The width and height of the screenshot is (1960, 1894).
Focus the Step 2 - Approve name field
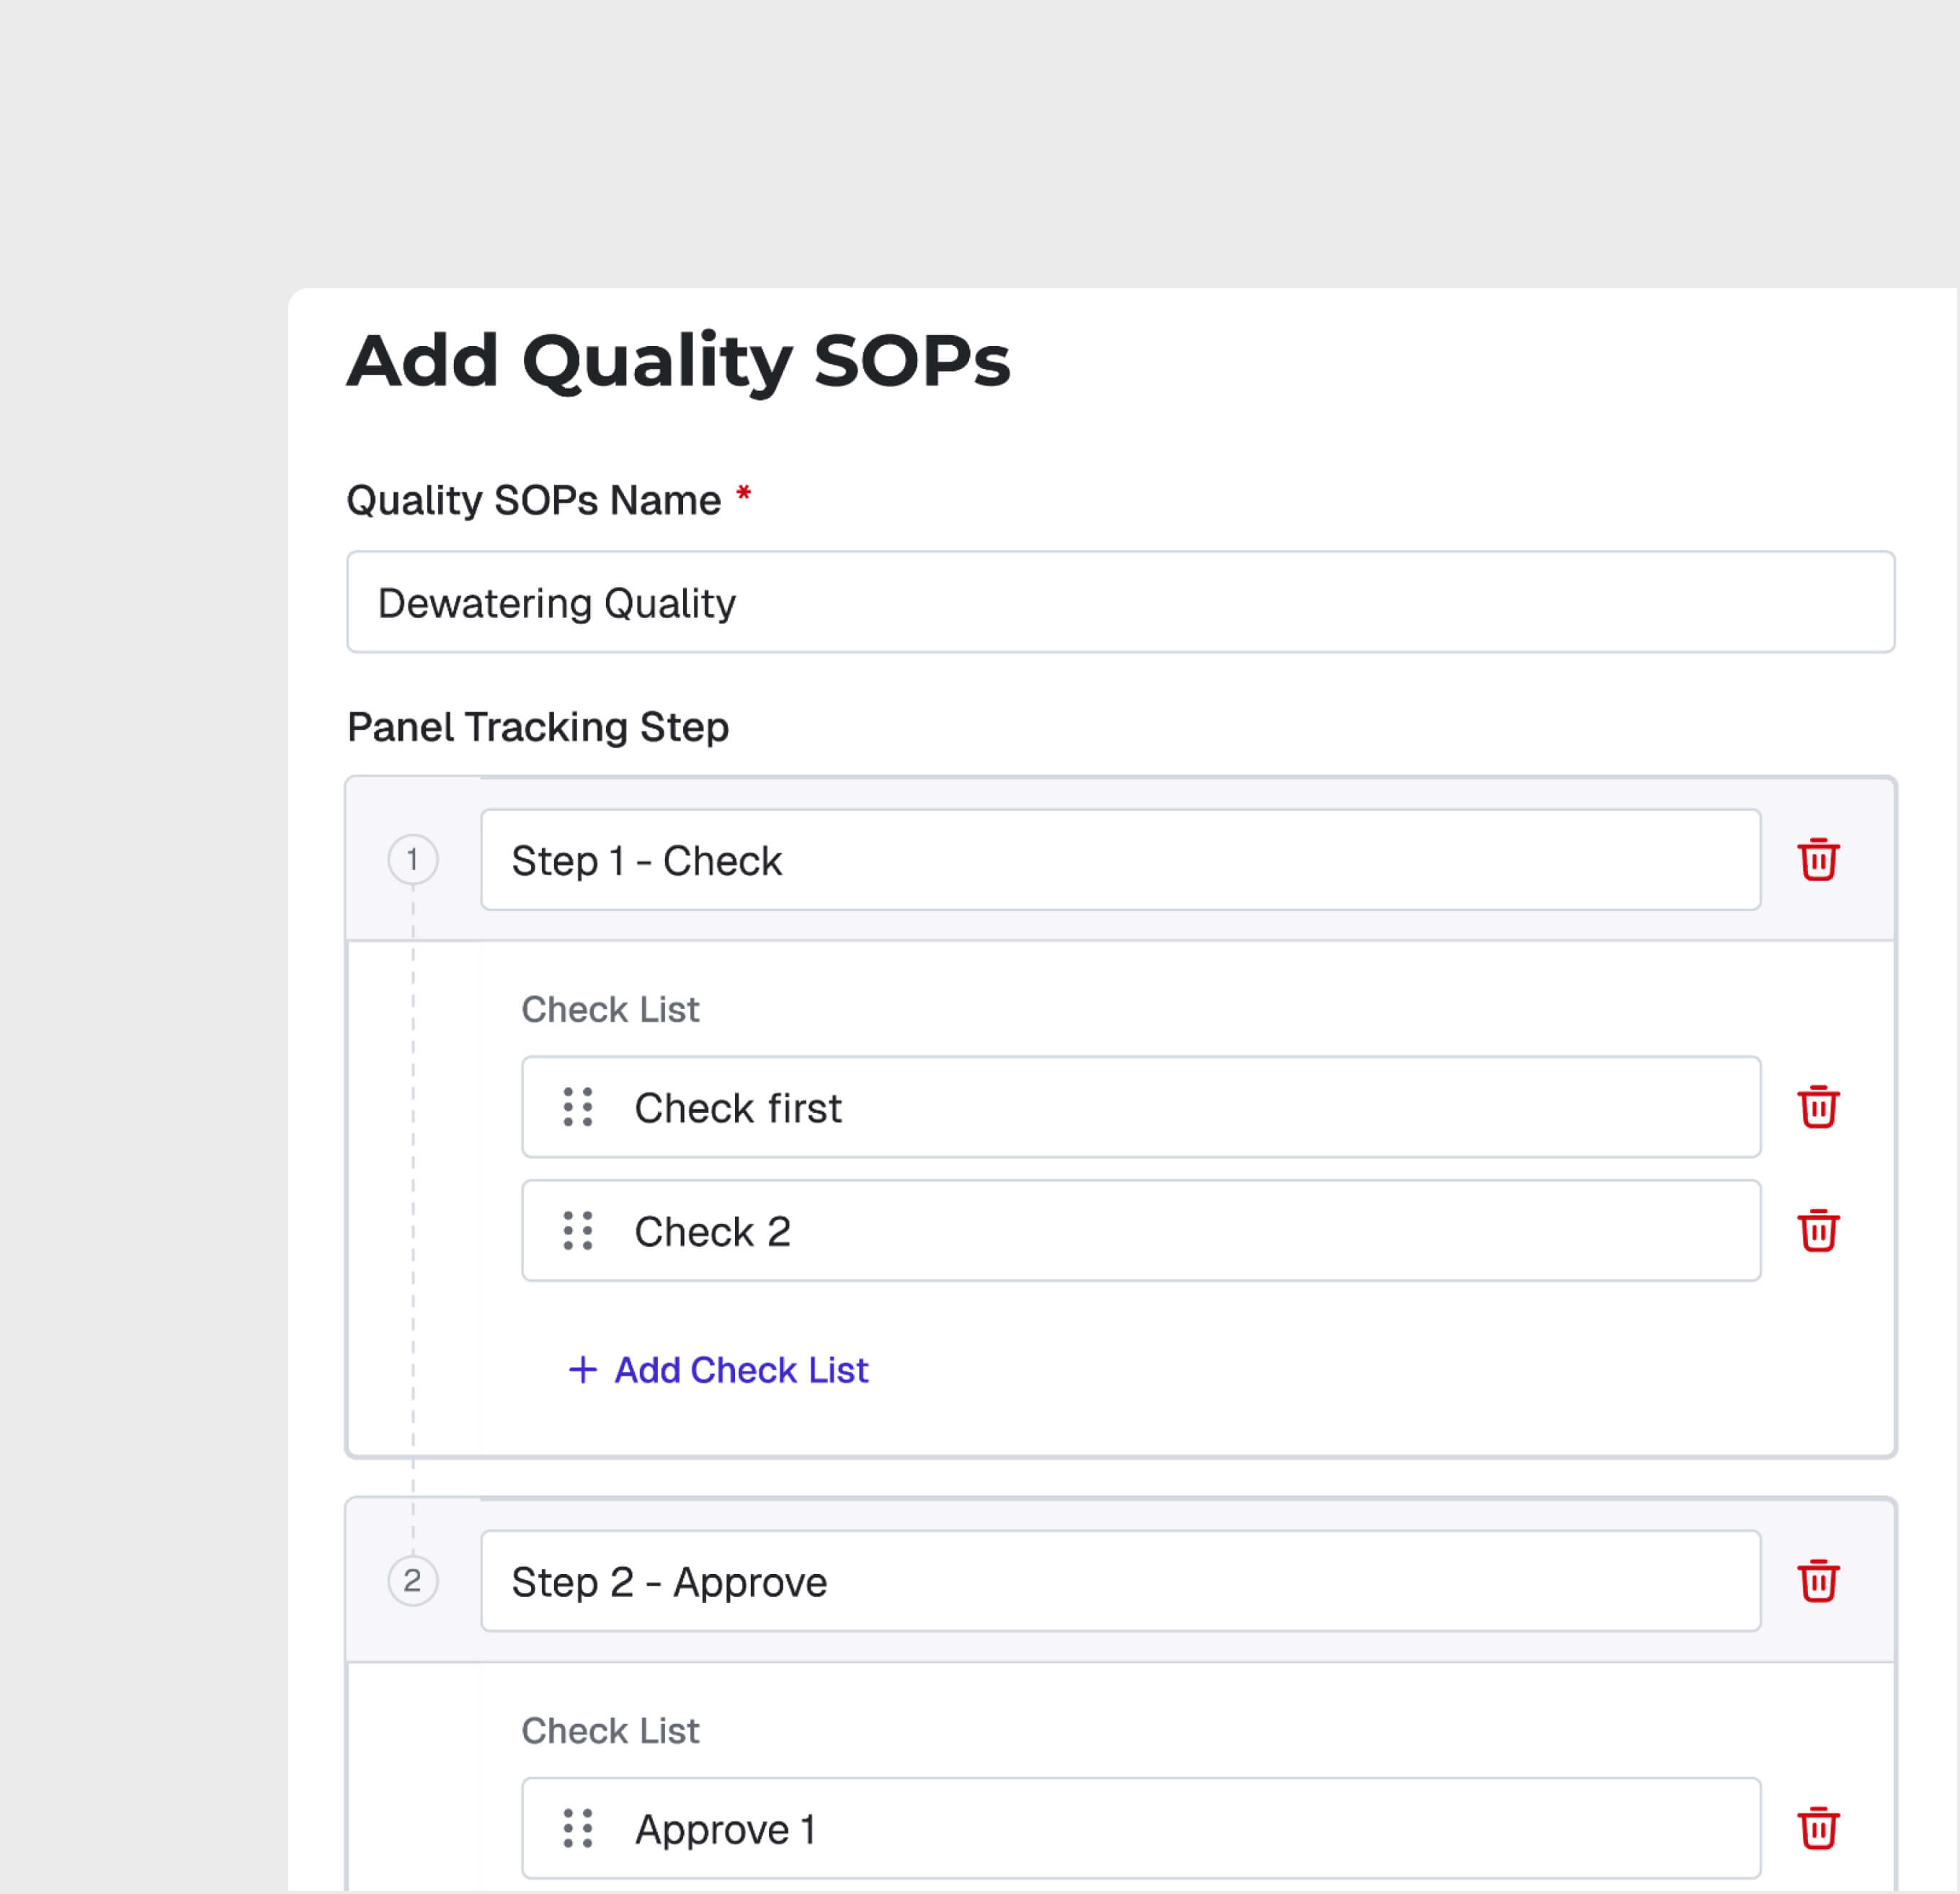[x=1120, y=1581]
